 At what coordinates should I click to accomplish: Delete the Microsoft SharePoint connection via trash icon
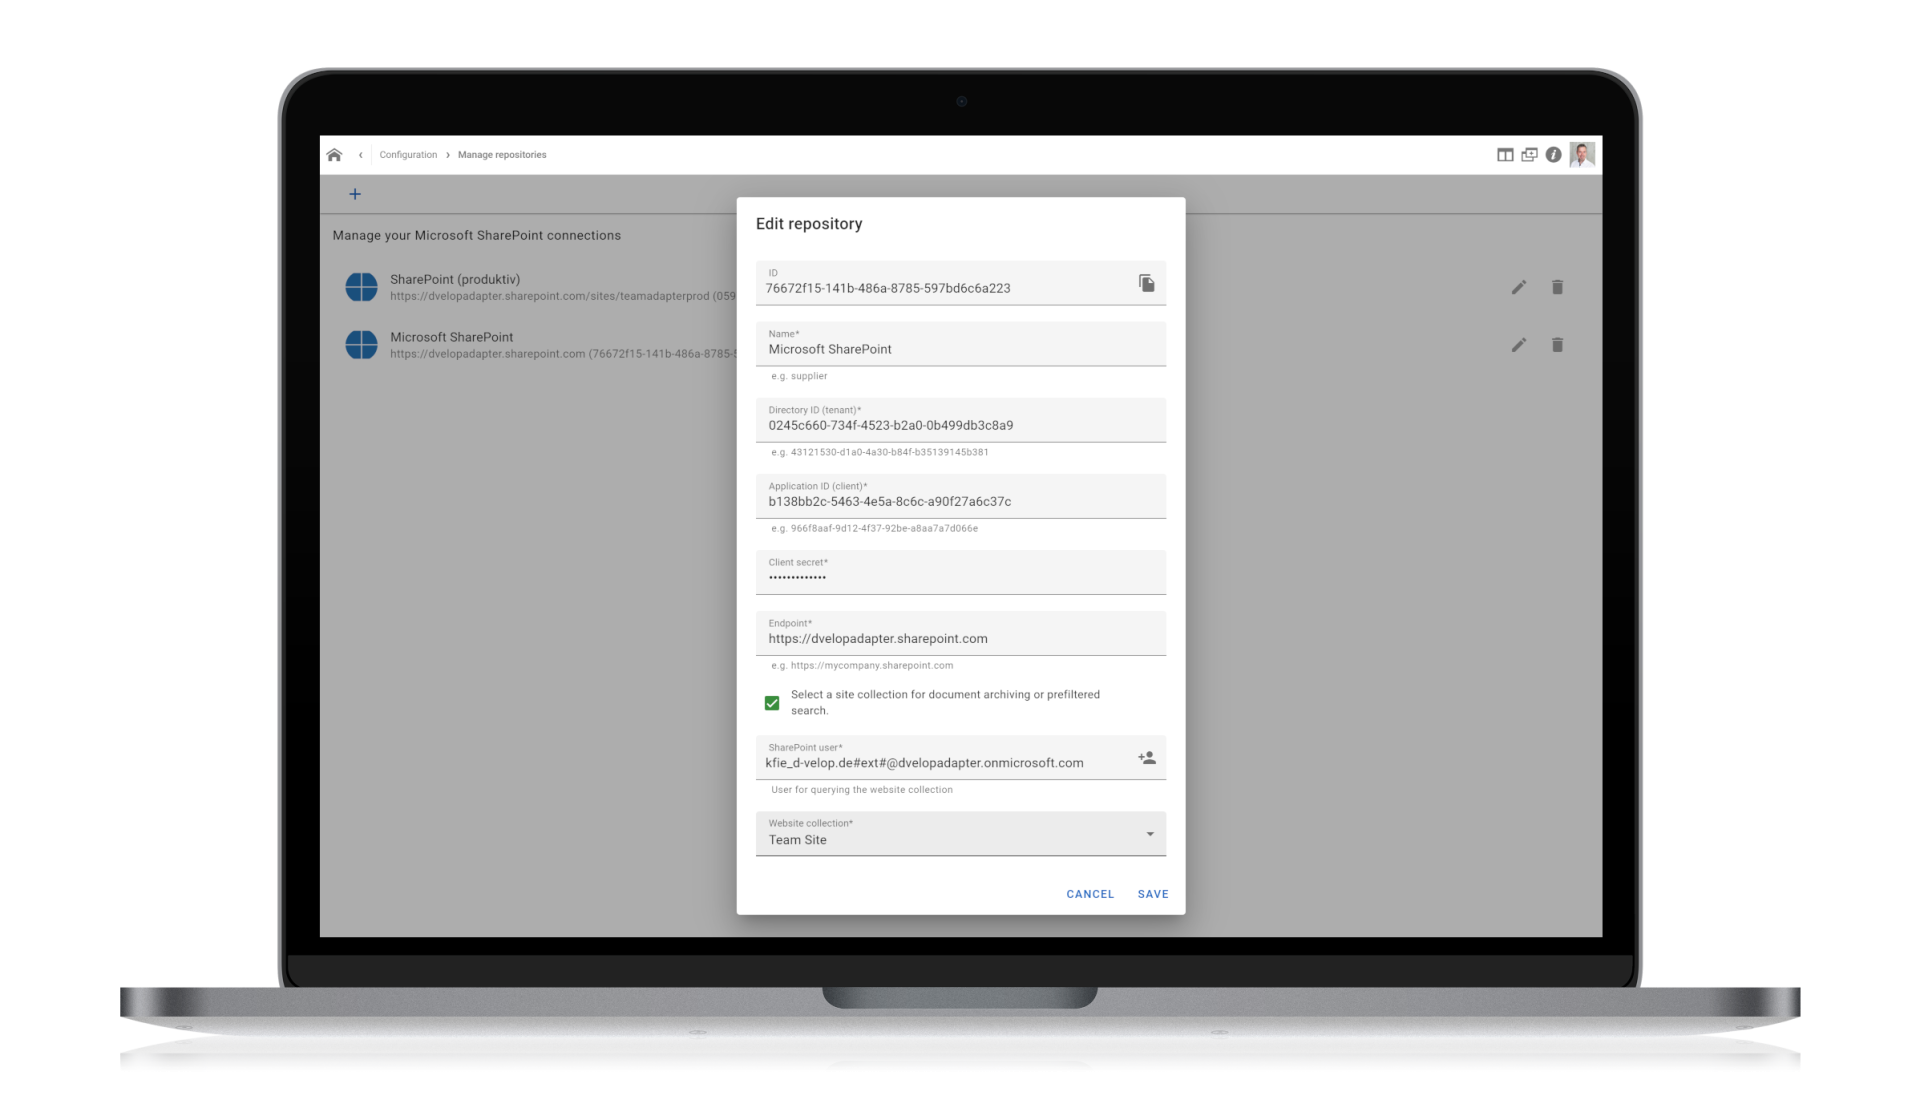coord(1557,344)
